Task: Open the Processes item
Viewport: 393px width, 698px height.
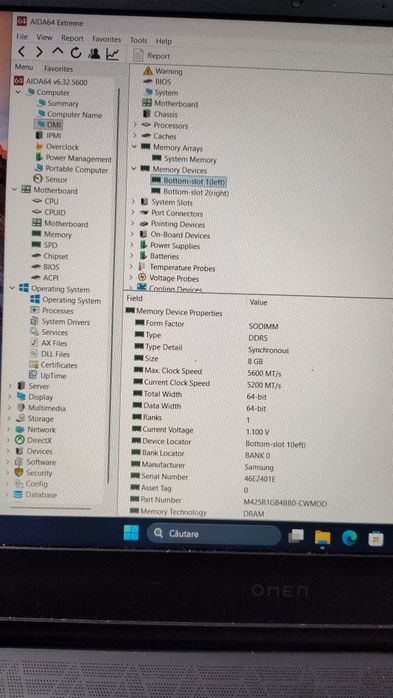Action: [x=52, y=310]
